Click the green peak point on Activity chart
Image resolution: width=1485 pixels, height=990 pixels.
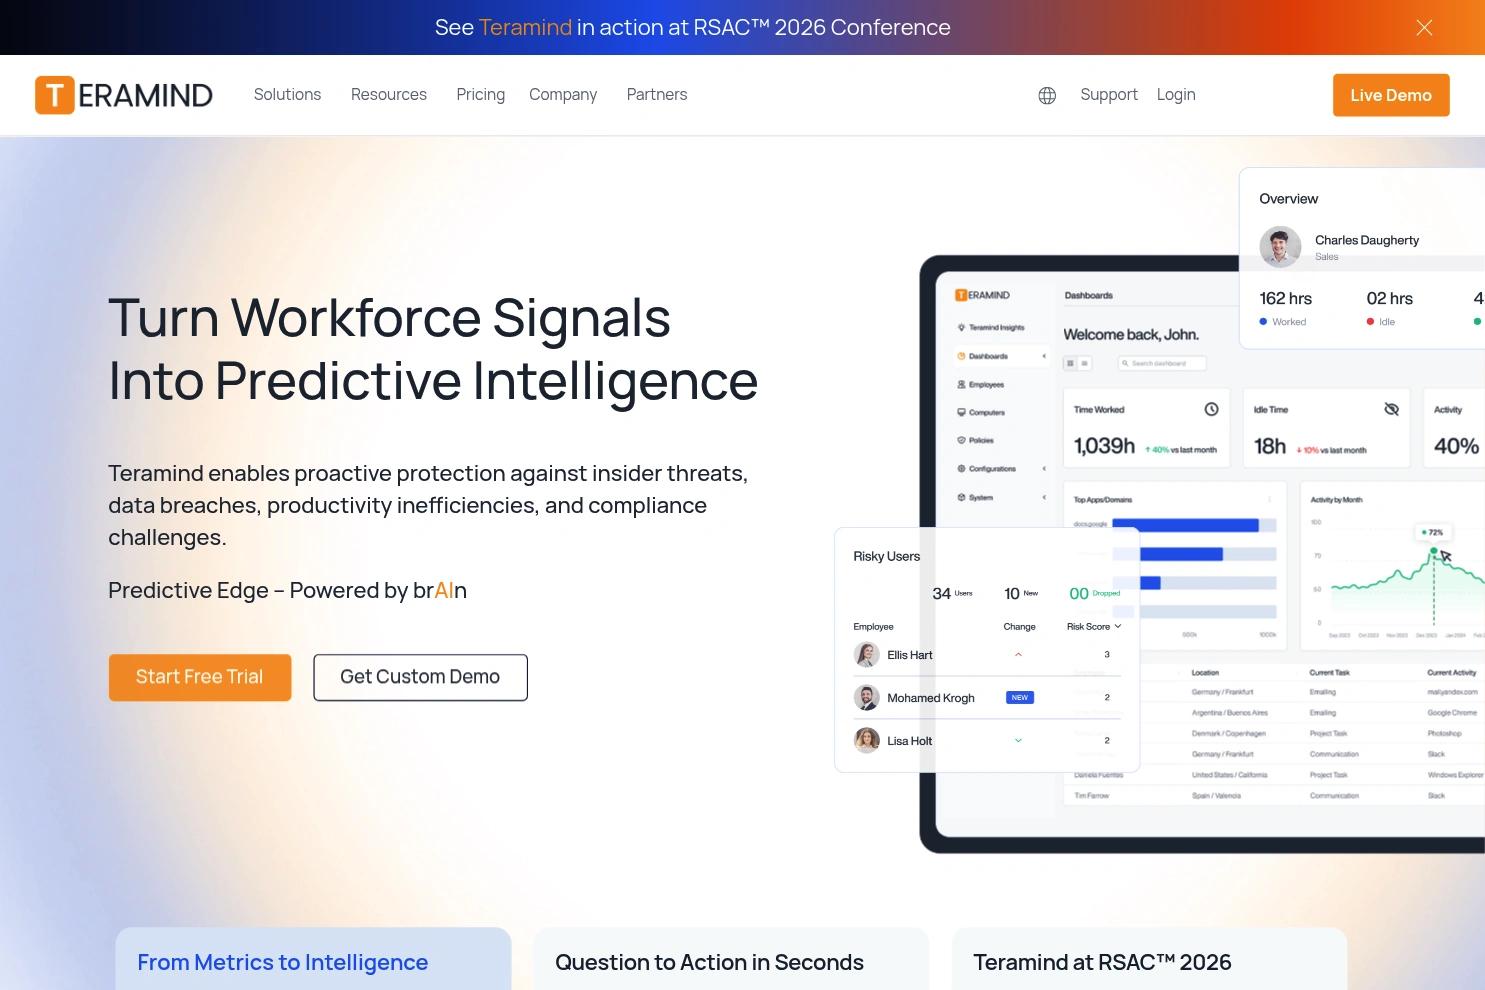point(1434,551)
